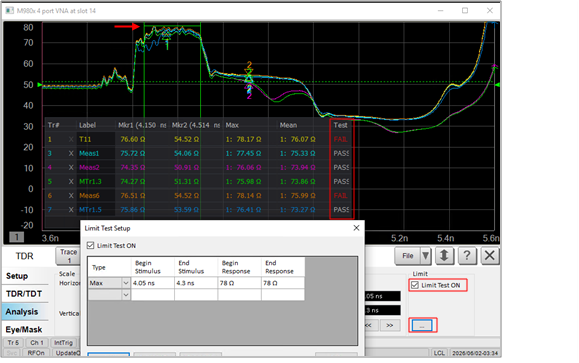The image size is (579, 363).
Task: Click the empty Begin Stimulus cell in second row
Action: pyautogui.click(x=153, y=295)
